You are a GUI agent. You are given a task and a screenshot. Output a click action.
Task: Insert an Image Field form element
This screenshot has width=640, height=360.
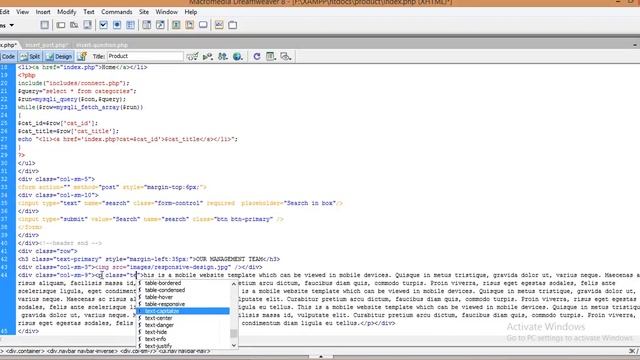pyautogui.click(x=176, y=25)
